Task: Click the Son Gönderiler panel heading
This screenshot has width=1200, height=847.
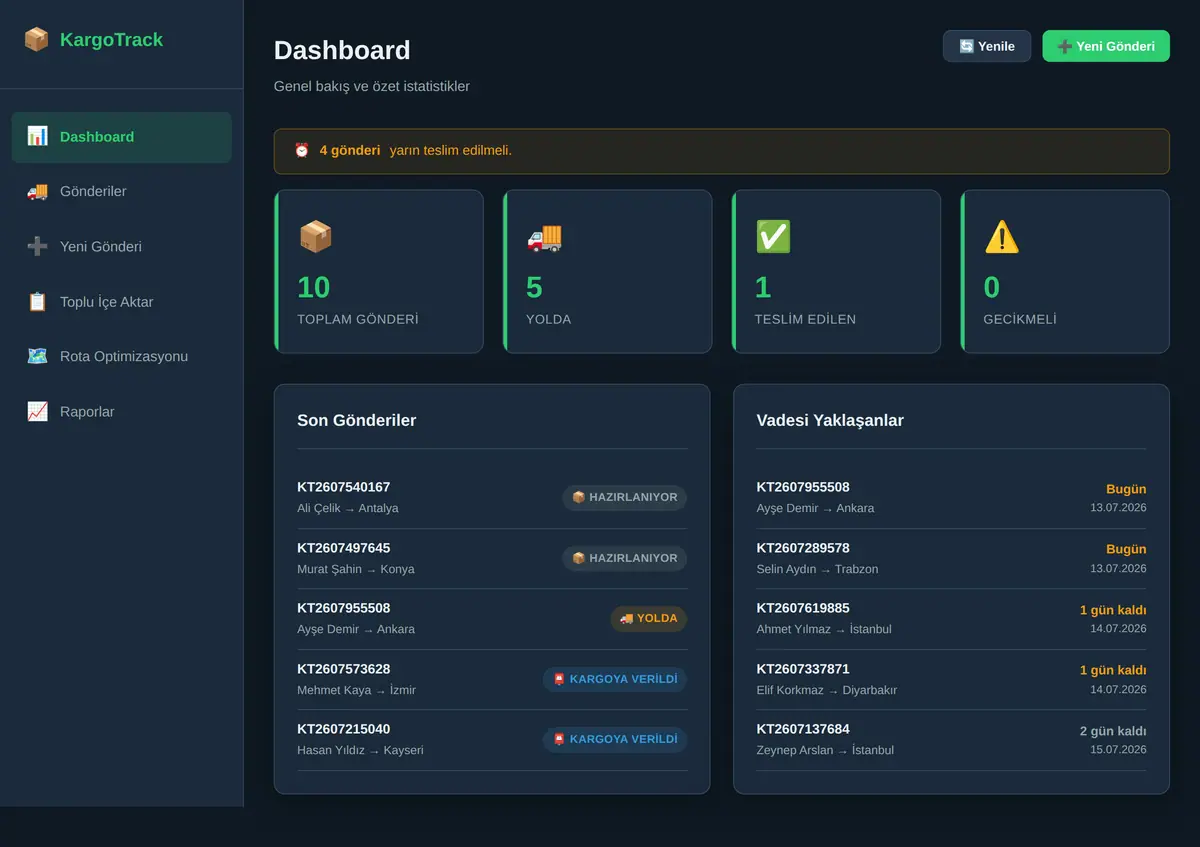Action: point(357,421)
